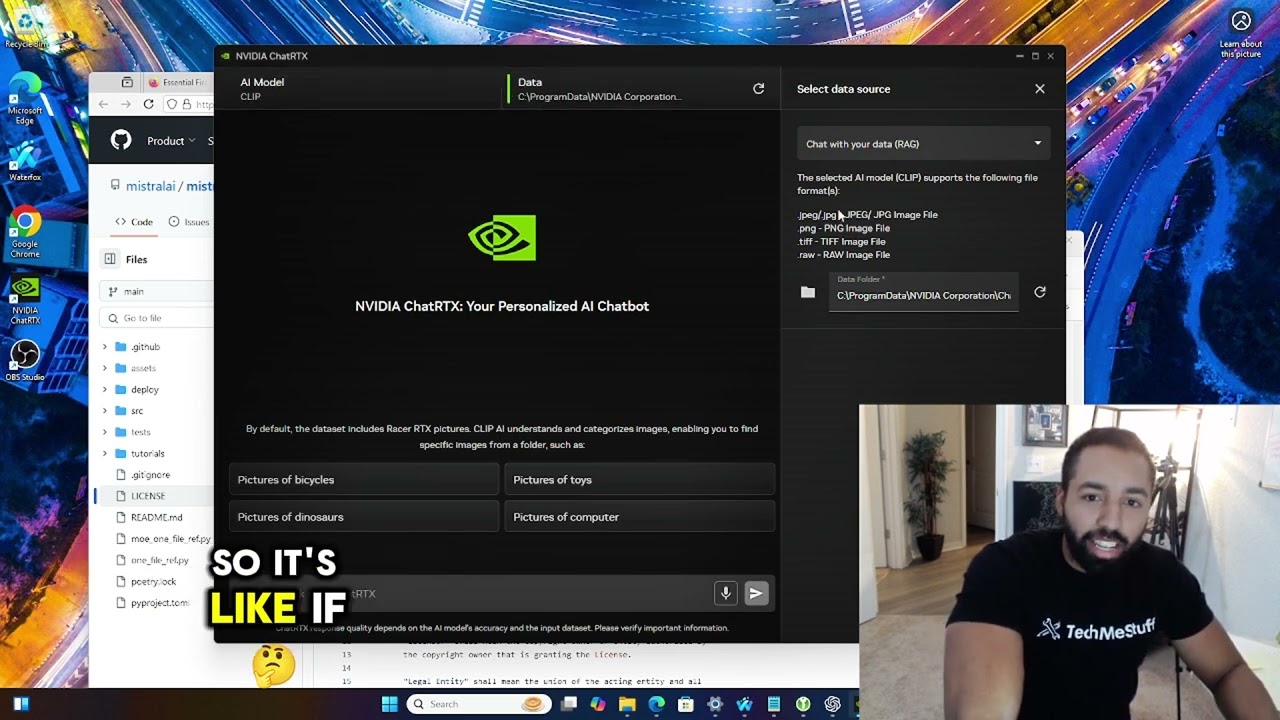Open the Waterfox desktop icon
1280x720 pixels.
click(x=25, y=162)
